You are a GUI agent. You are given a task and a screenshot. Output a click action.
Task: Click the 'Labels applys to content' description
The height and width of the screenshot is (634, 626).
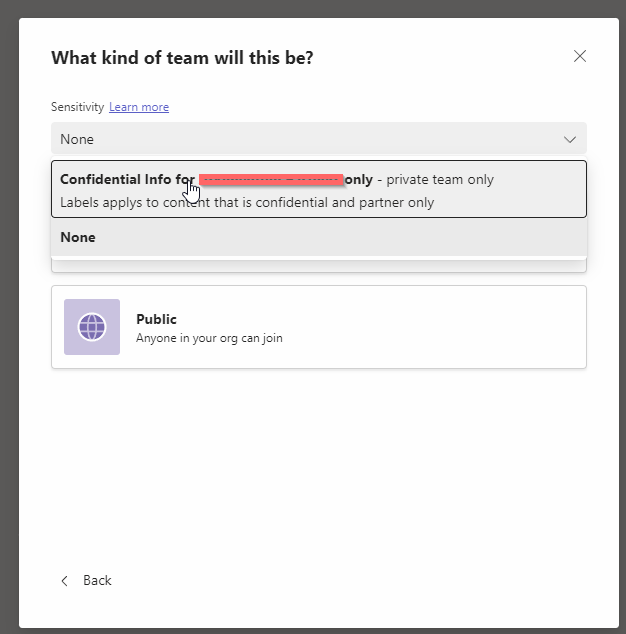tap(247, 202)
